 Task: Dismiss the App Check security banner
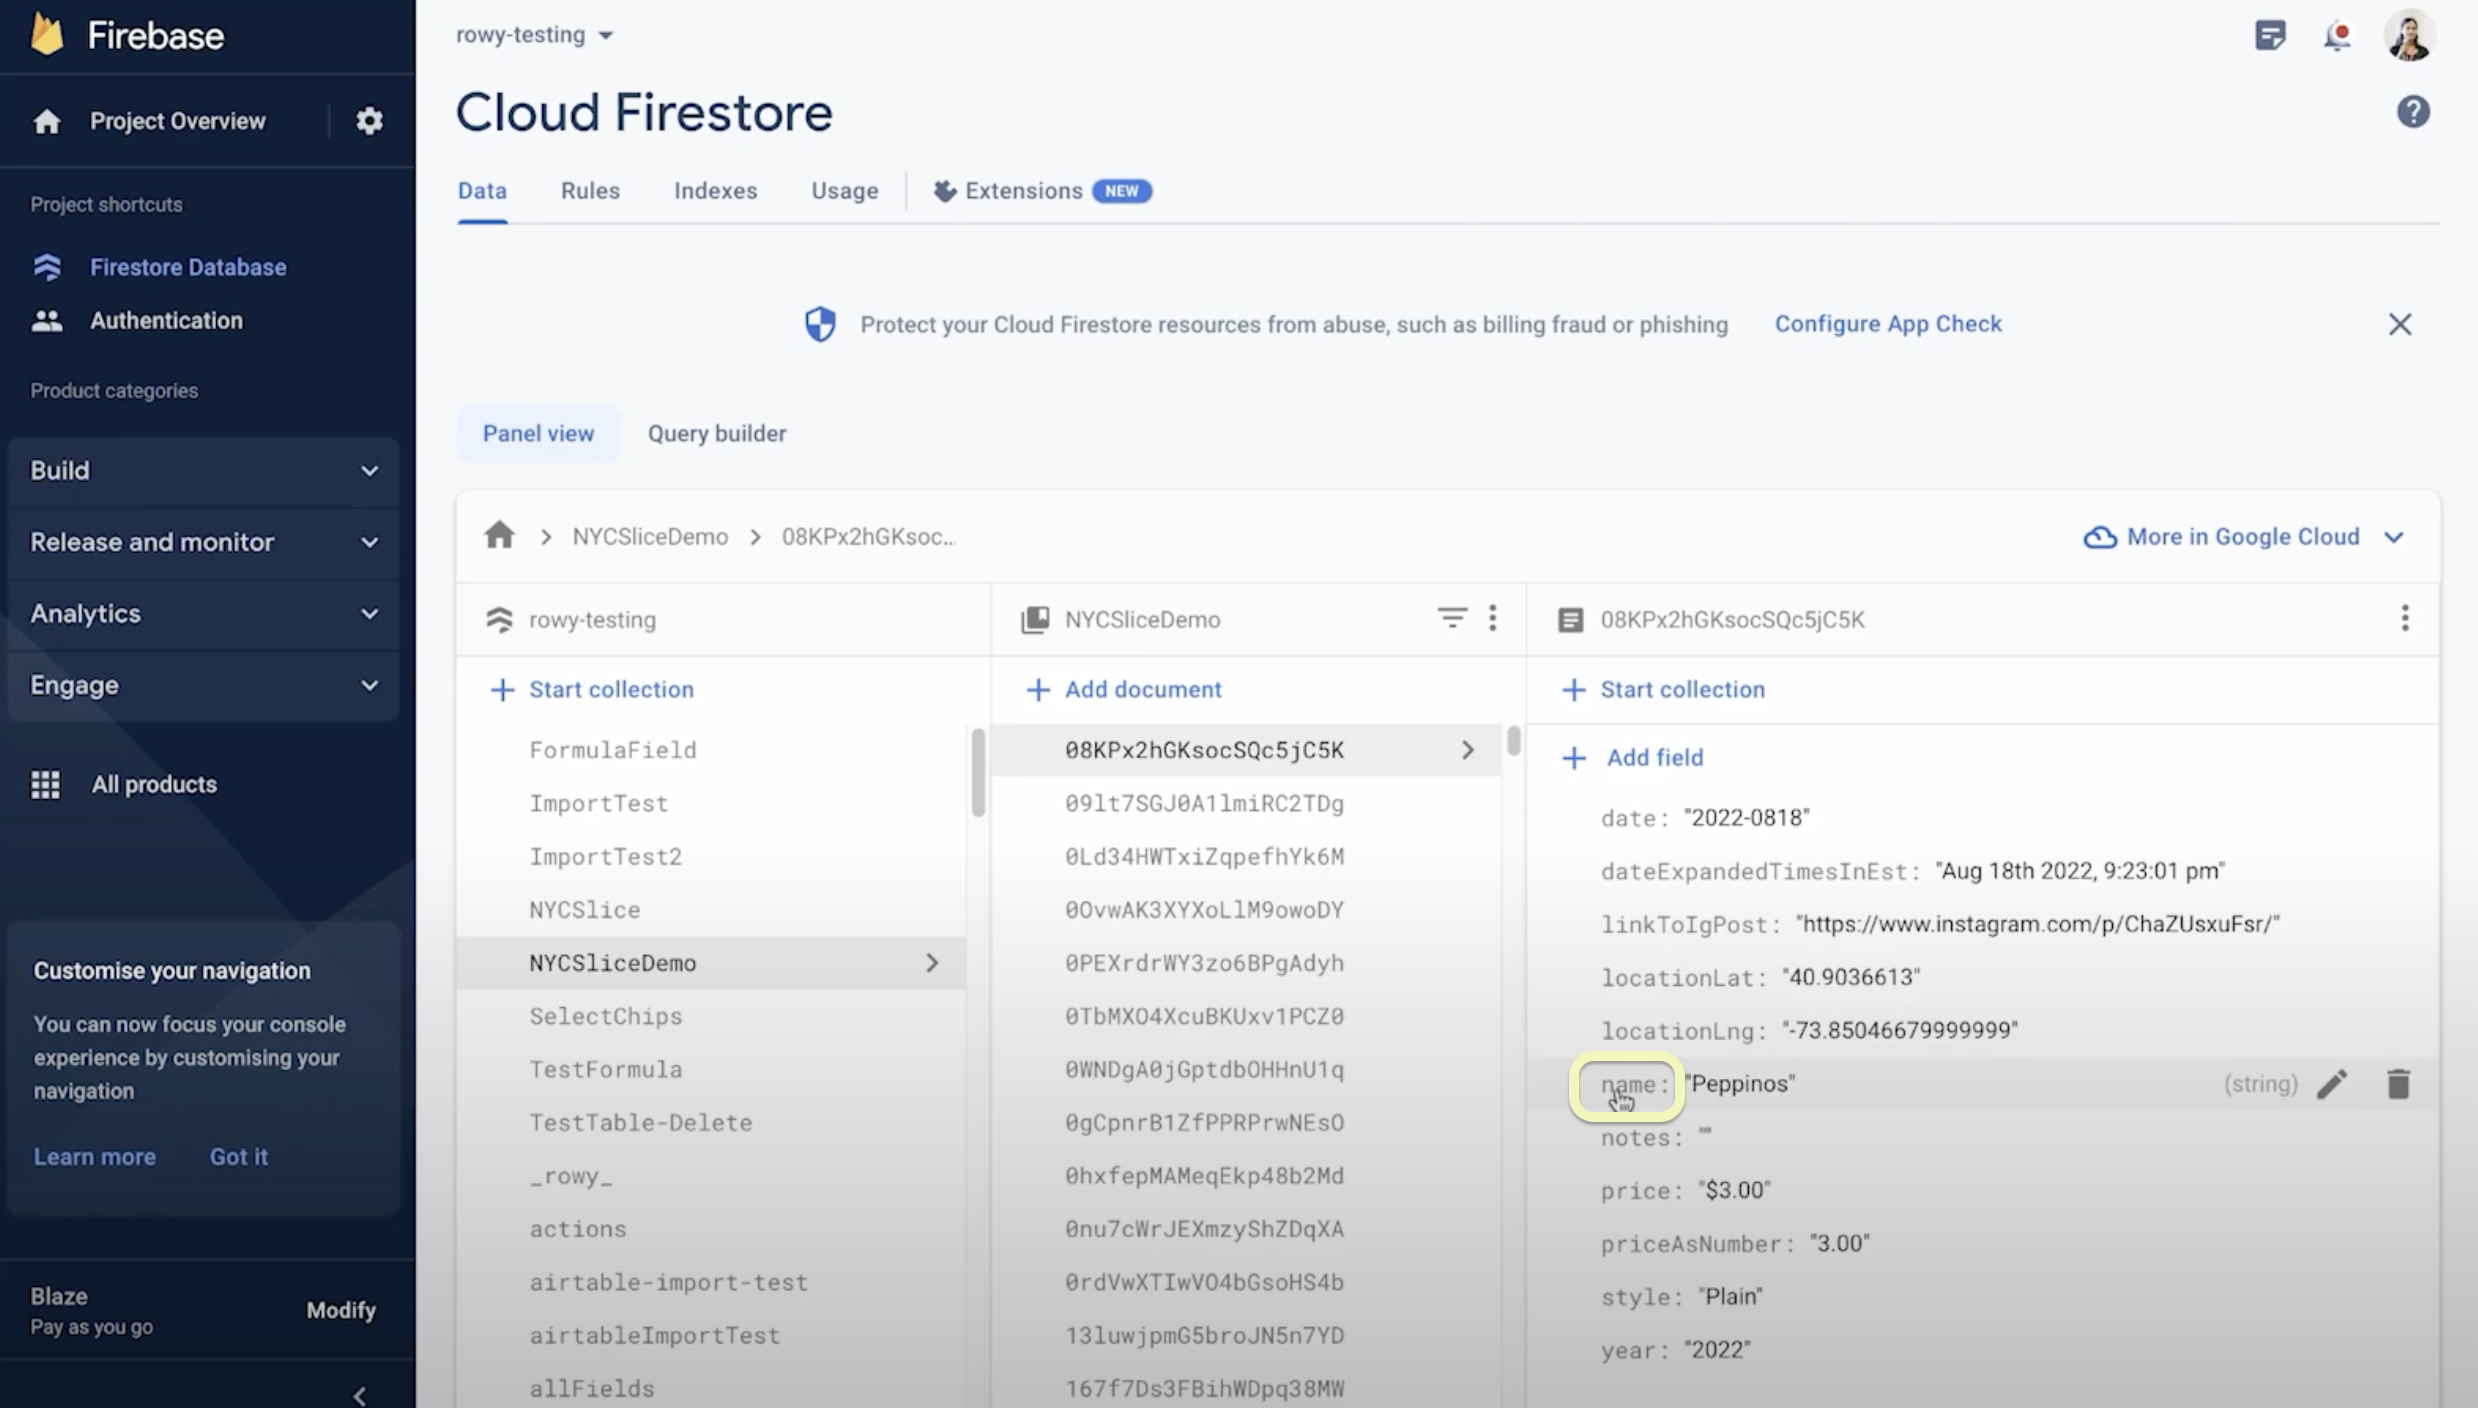click(x=2400, y=322)
